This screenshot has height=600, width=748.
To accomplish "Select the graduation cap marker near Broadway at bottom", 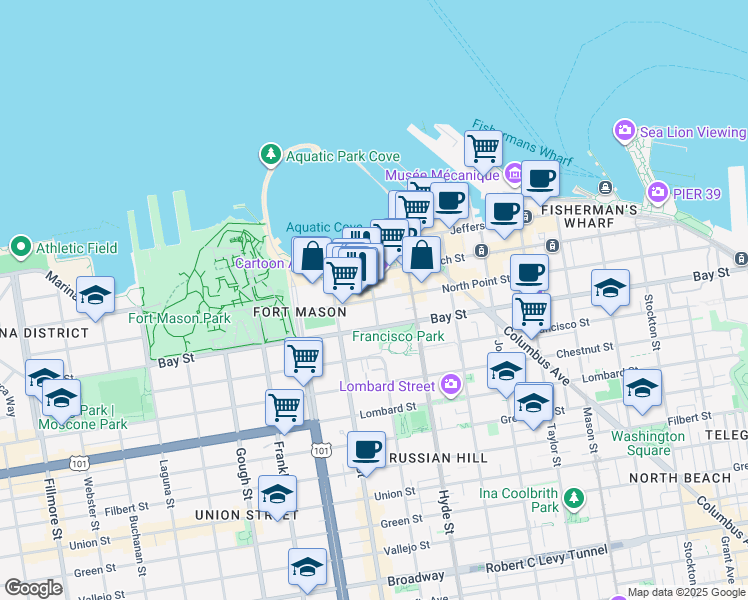I will tap(307, 570).
